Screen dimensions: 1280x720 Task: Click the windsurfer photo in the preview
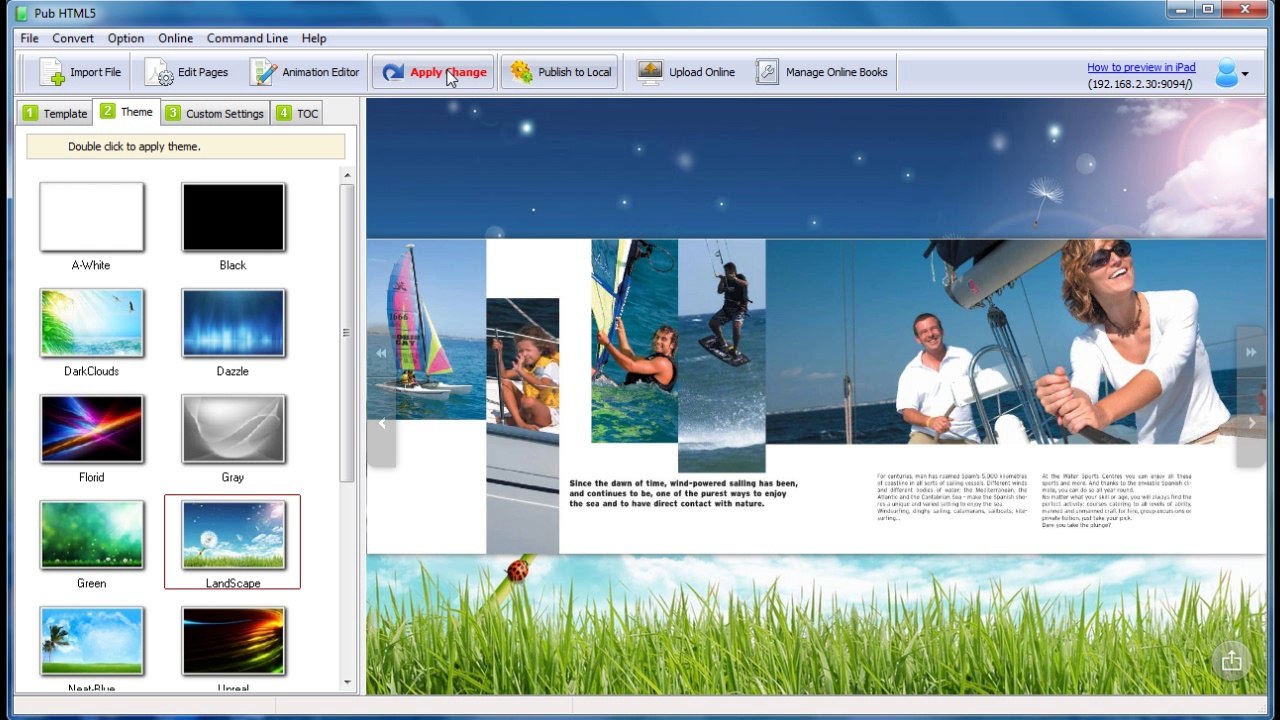634,341
